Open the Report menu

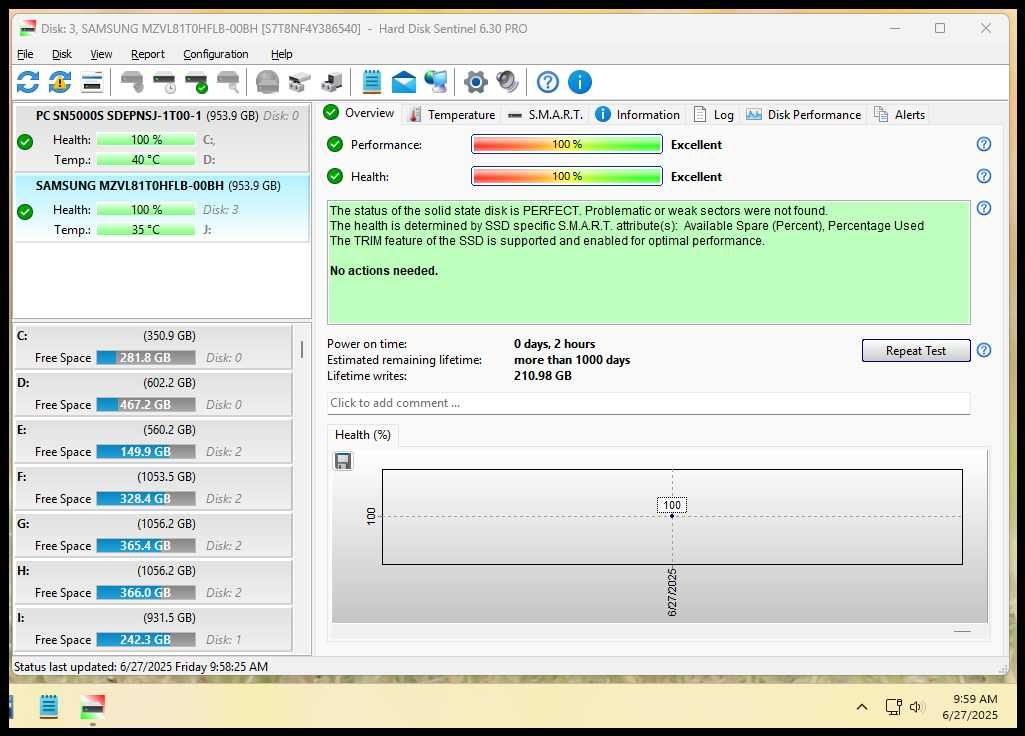148,54
